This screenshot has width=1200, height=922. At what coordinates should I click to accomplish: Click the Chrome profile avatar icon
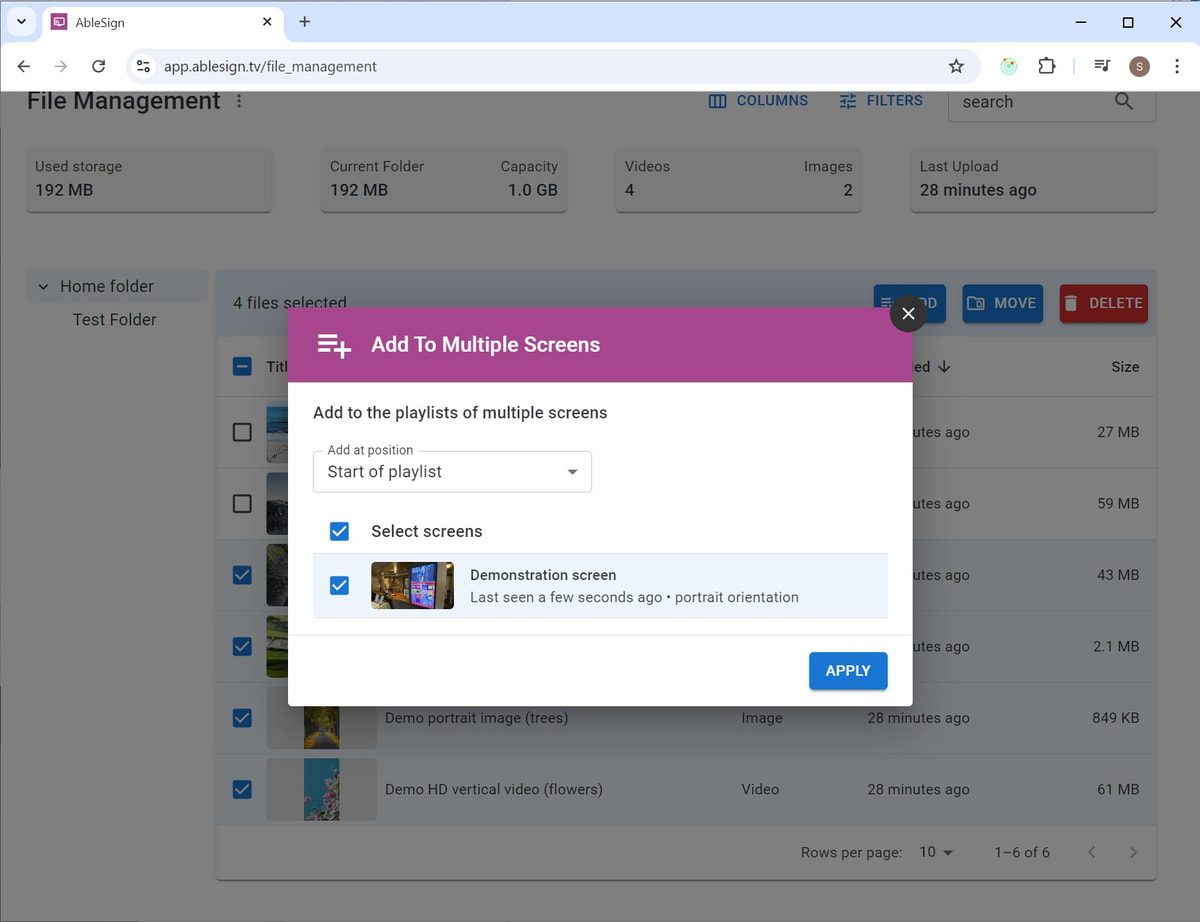(1139, 66)
